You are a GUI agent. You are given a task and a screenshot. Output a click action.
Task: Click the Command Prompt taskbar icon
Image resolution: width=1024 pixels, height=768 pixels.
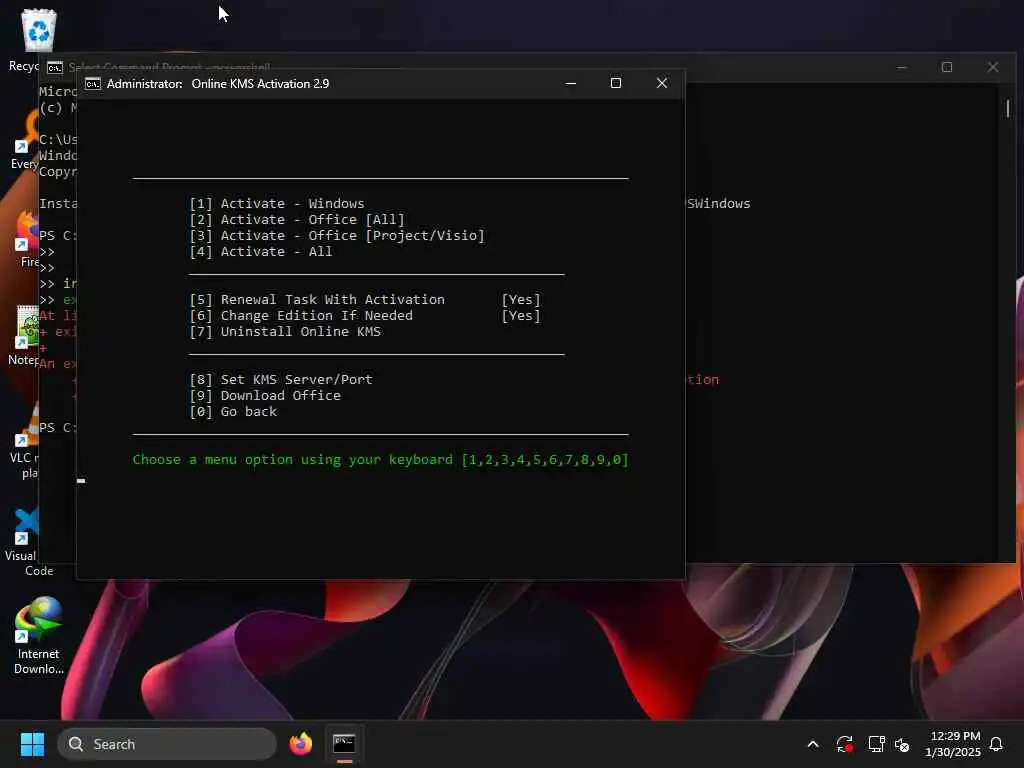[x=344, y=744]
